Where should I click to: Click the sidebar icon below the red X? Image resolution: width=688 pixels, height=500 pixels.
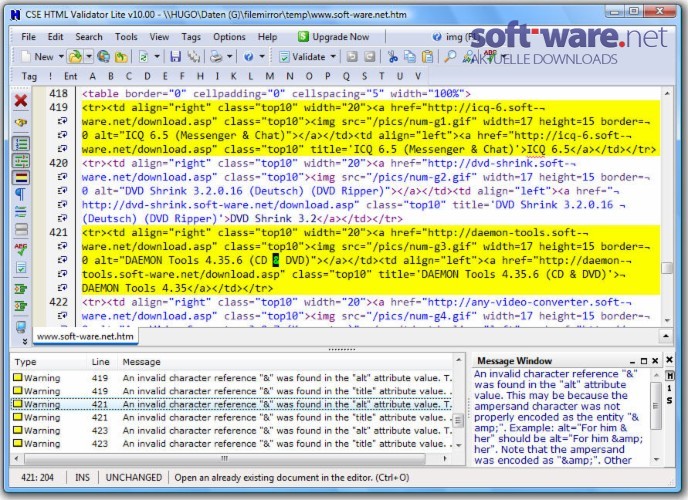coord(21,122)
